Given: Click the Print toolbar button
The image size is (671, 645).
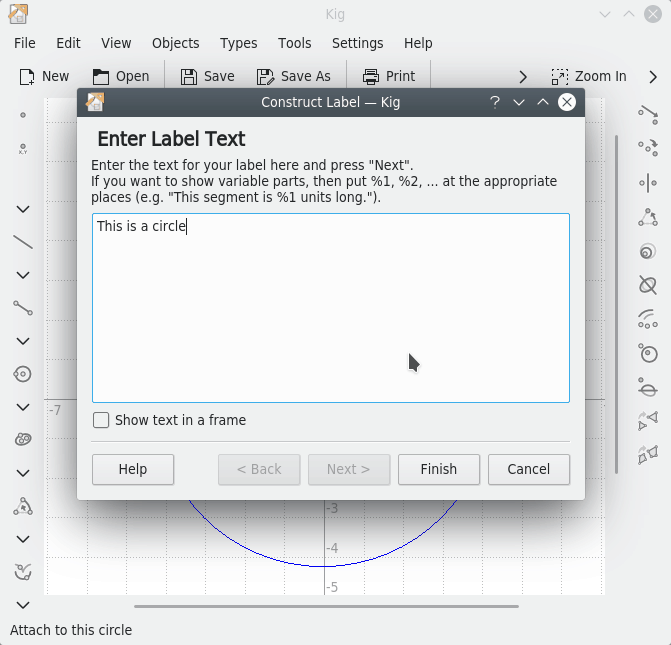Looking at the screenshot, I should (388, 76).
